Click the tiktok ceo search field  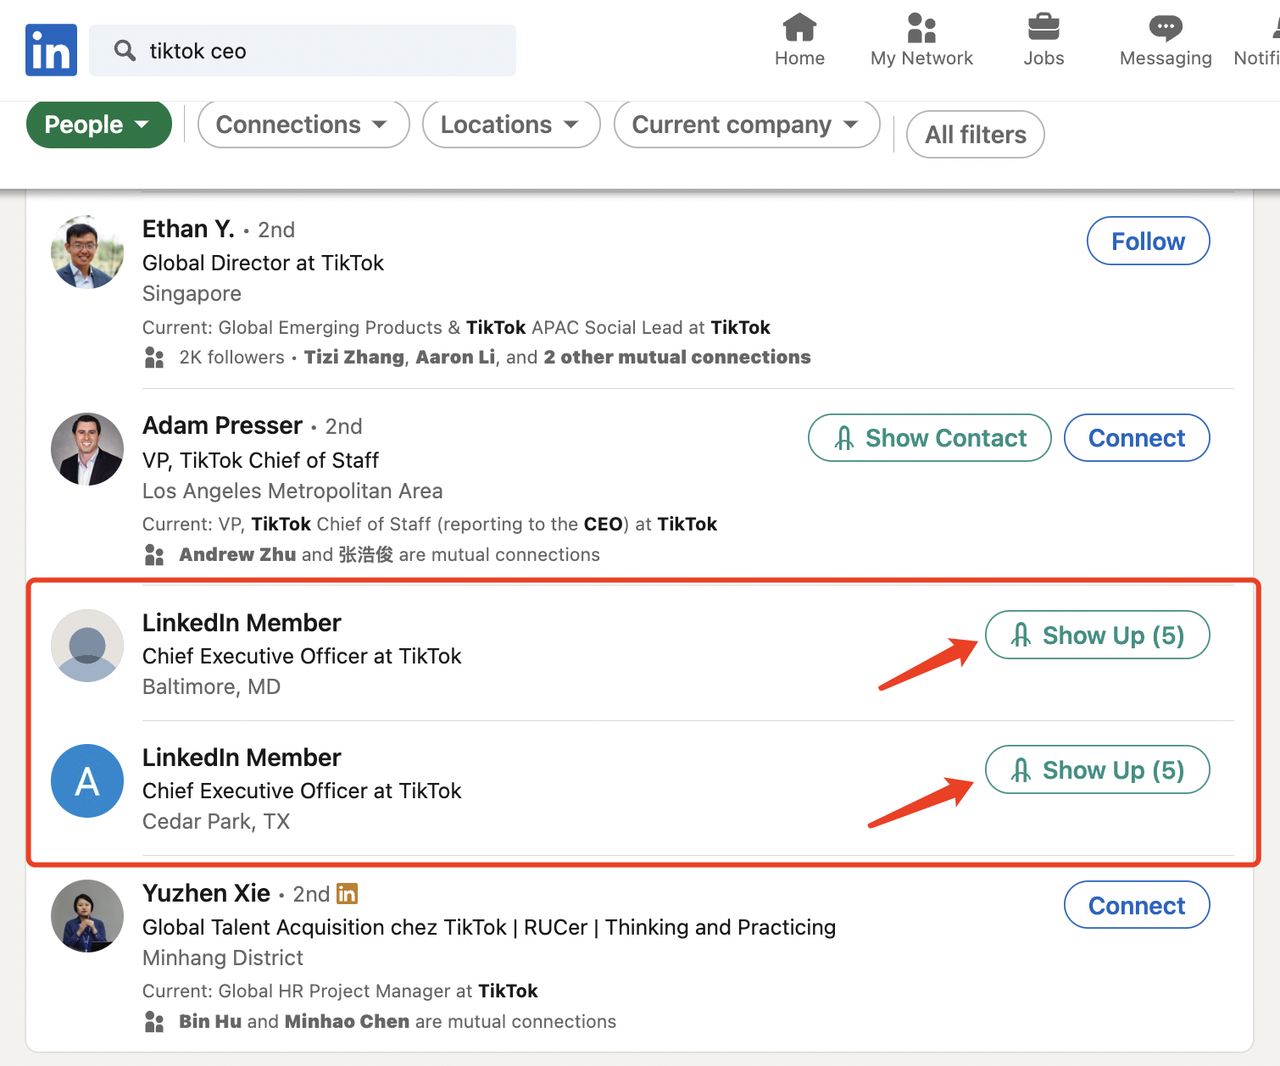point(320,51)
